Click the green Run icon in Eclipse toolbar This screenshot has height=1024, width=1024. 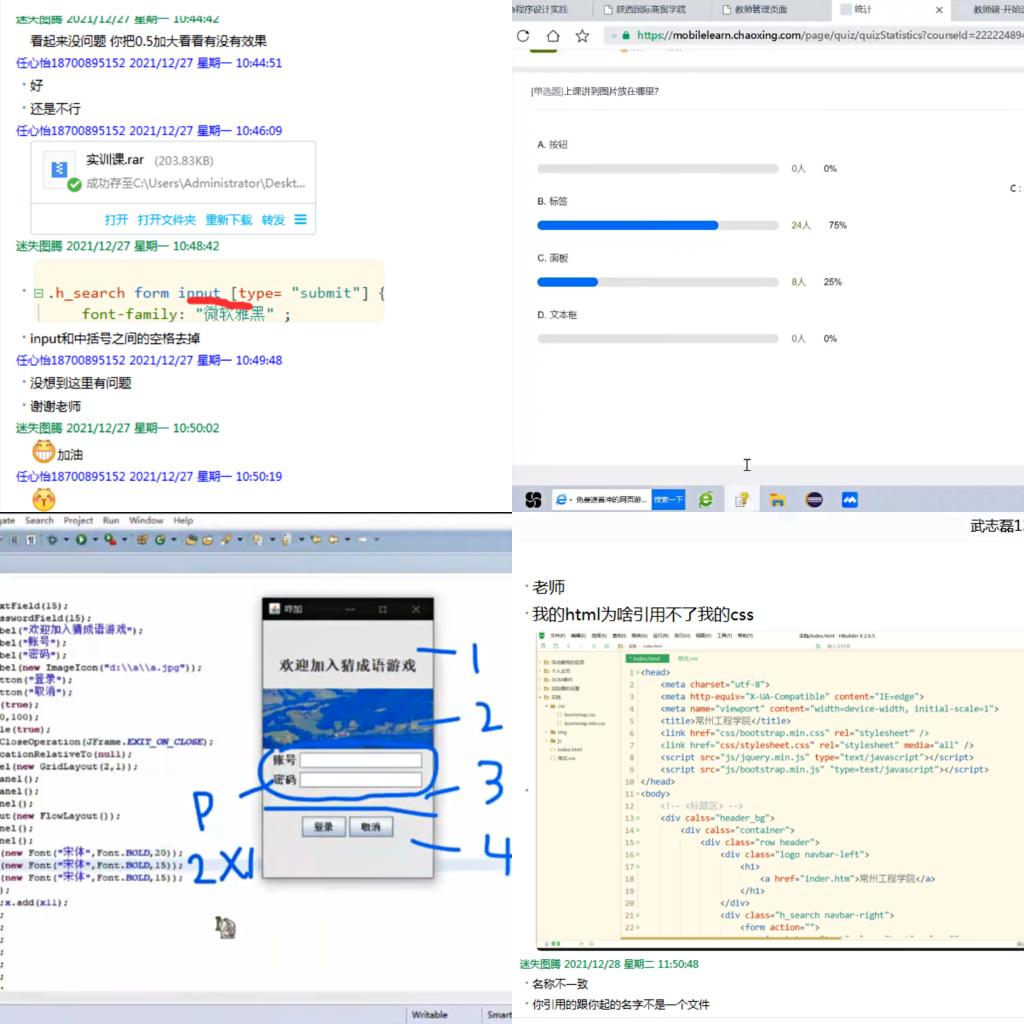click(81, 539)
